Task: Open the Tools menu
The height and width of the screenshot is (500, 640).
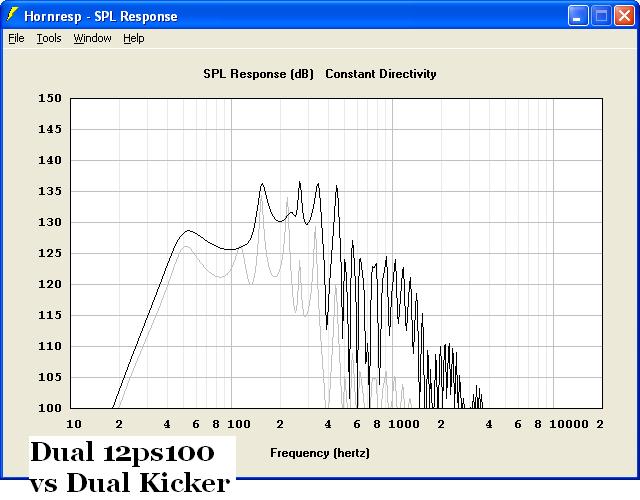Action: [x=49, y=38]
